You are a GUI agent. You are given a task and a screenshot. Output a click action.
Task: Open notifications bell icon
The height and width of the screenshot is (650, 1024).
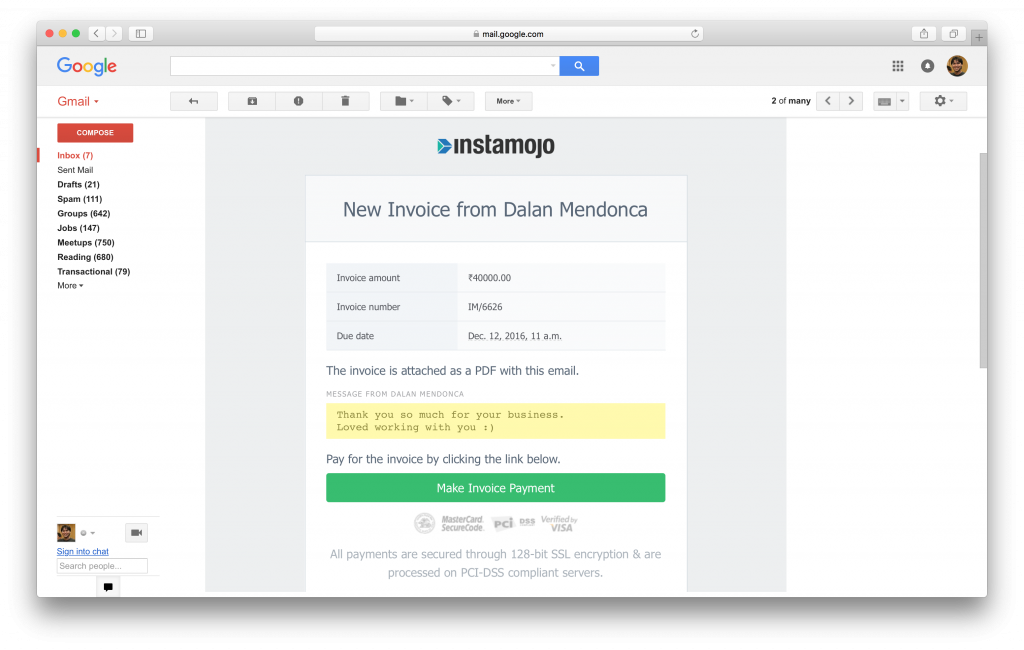click(x=927, y=66)
